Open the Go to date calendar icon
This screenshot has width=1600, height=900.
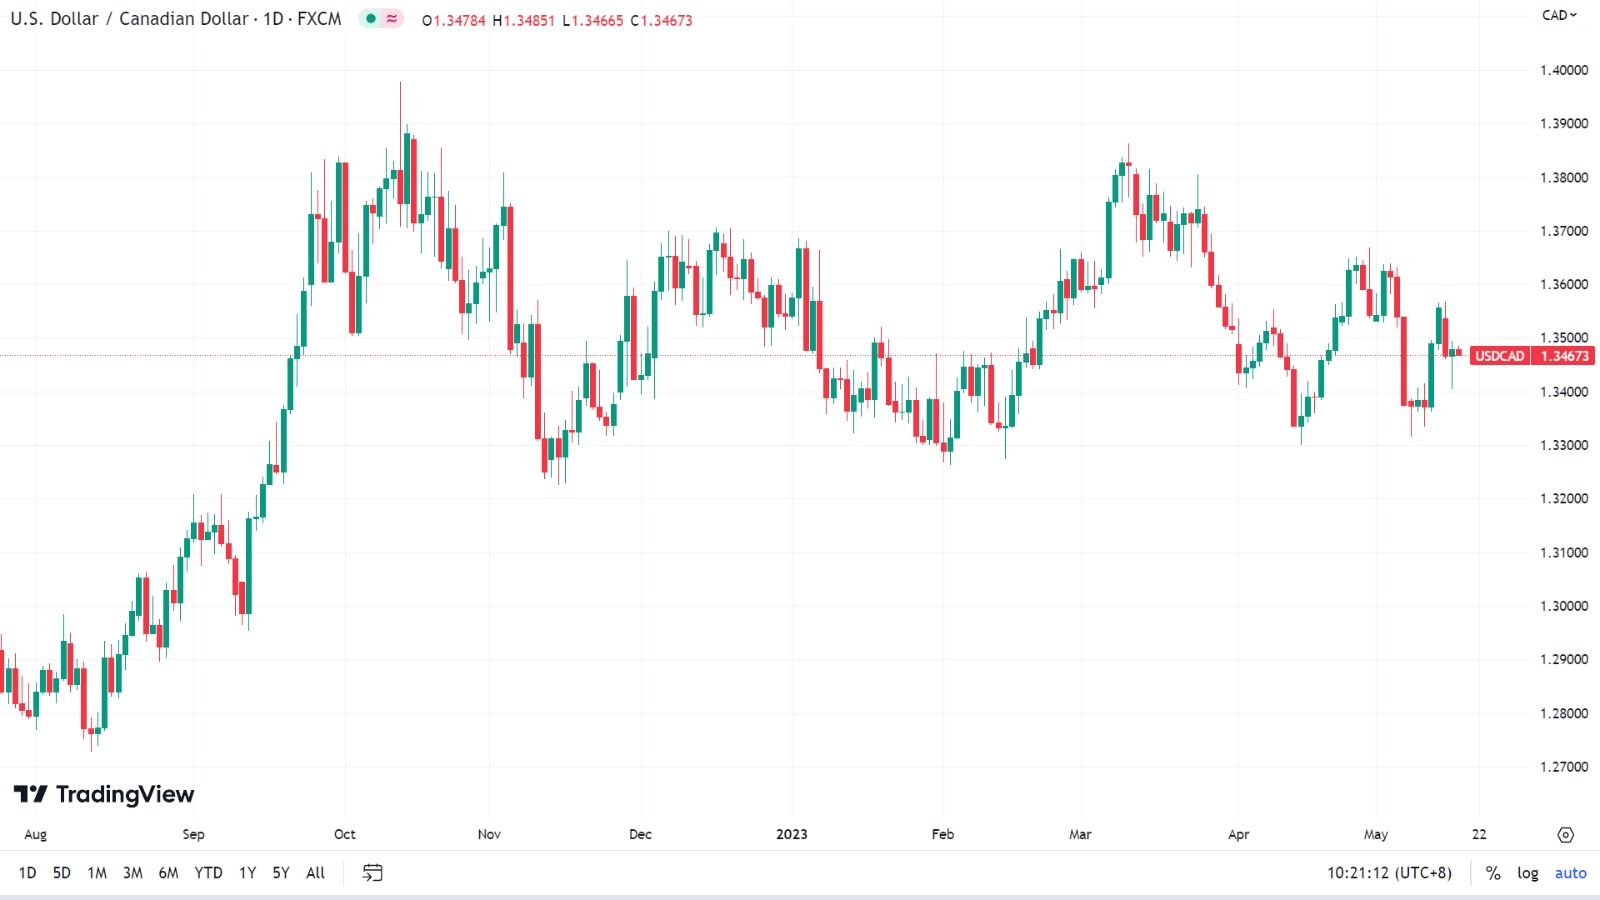372,873
